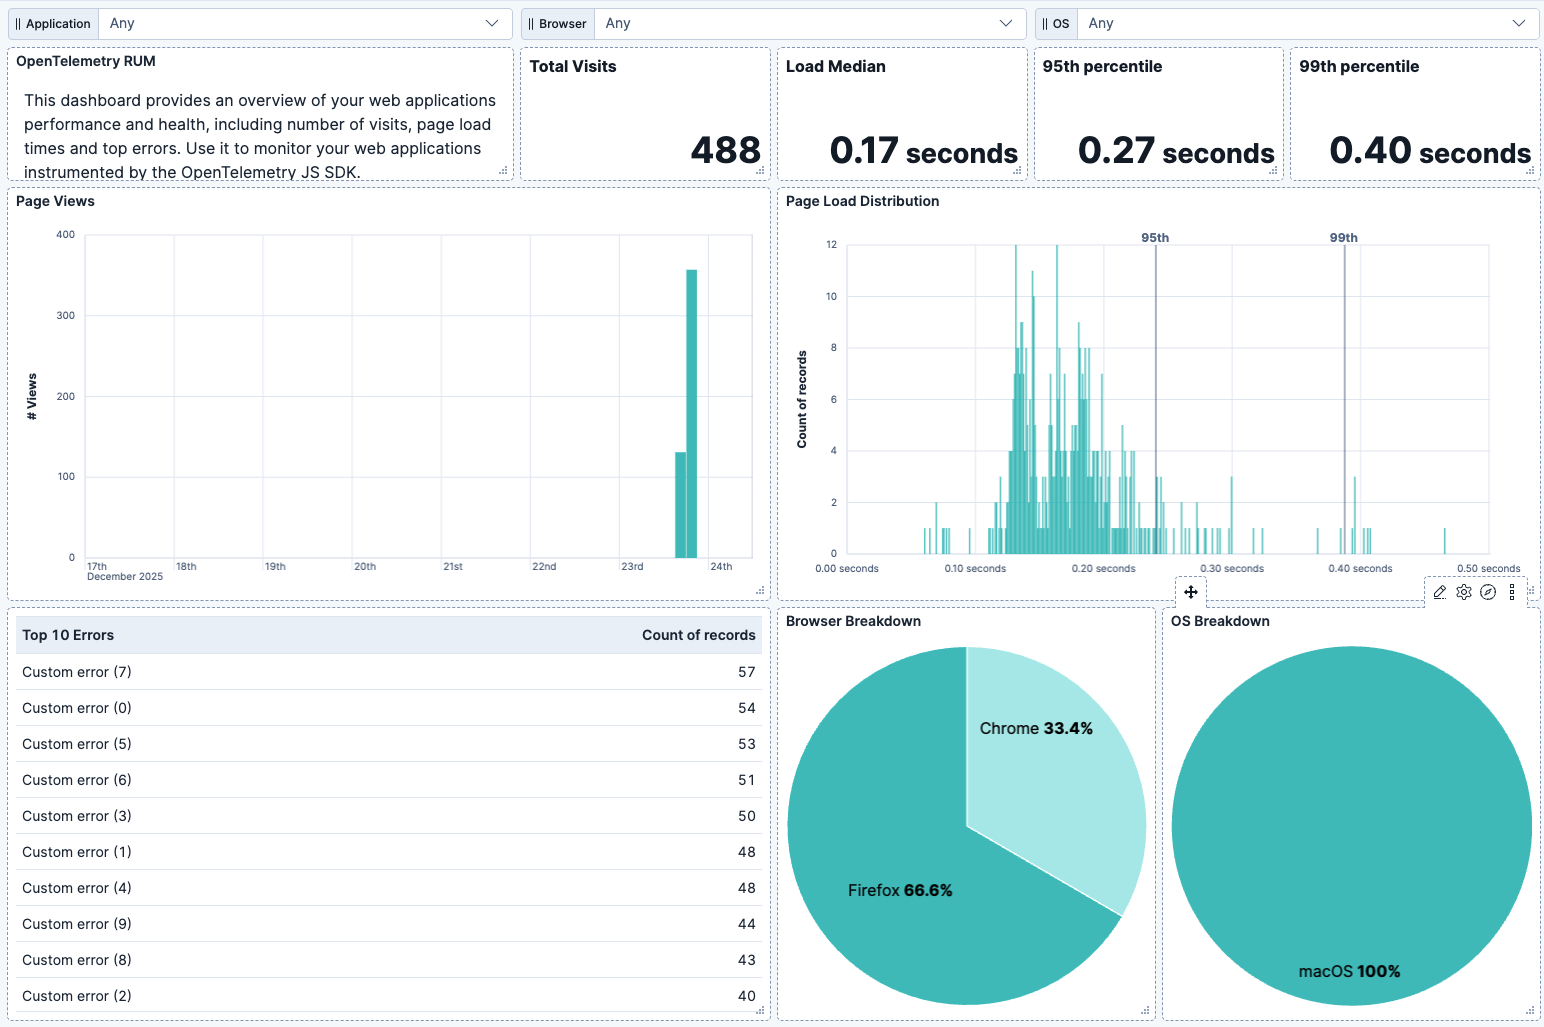Click the resize handle on the Top 10 Errors panel
The height and width of the screenshot is (1027, 1544).
coord(763,1012)
